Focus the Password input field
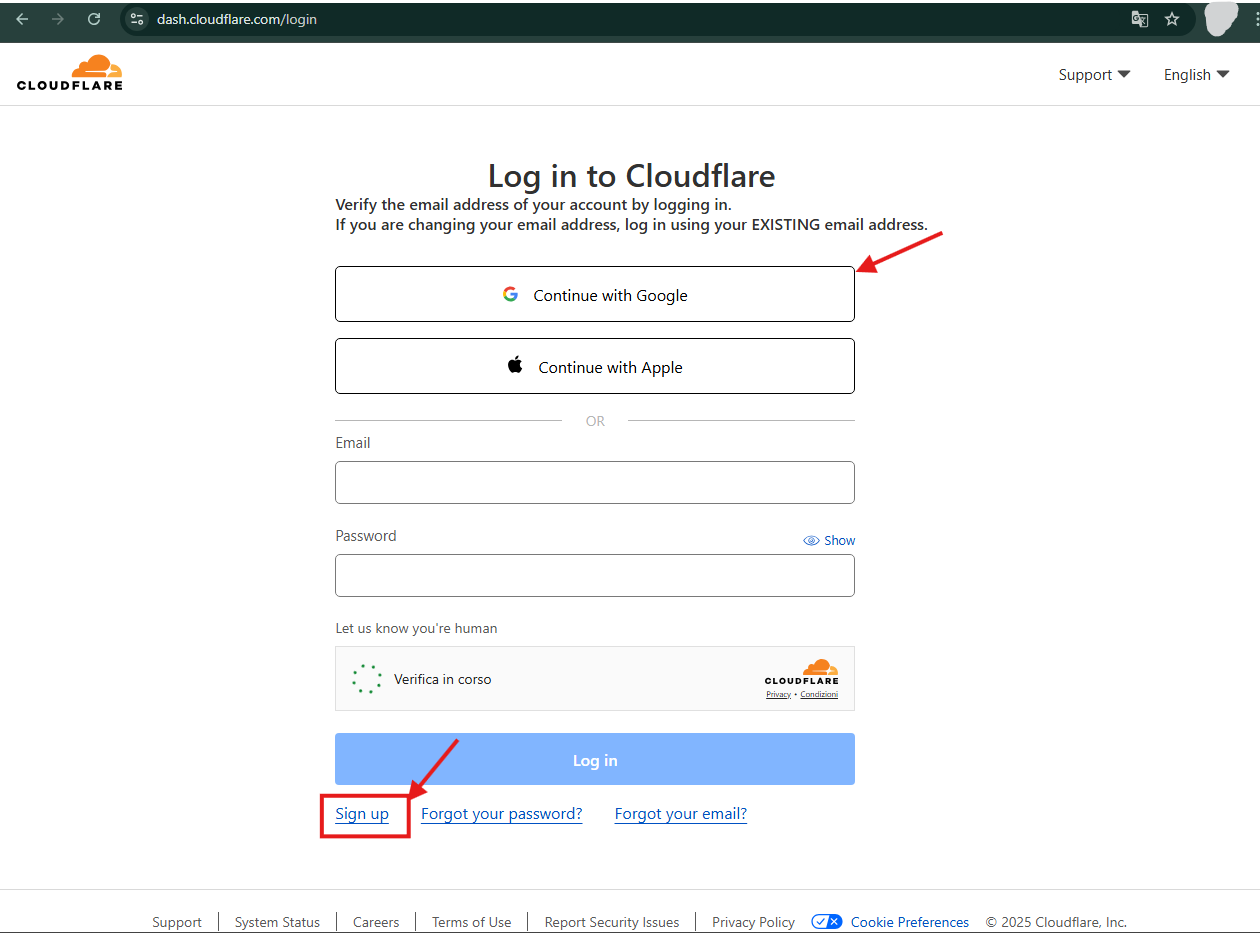This screenshot has height=933, width=1260. pos(595,575)
